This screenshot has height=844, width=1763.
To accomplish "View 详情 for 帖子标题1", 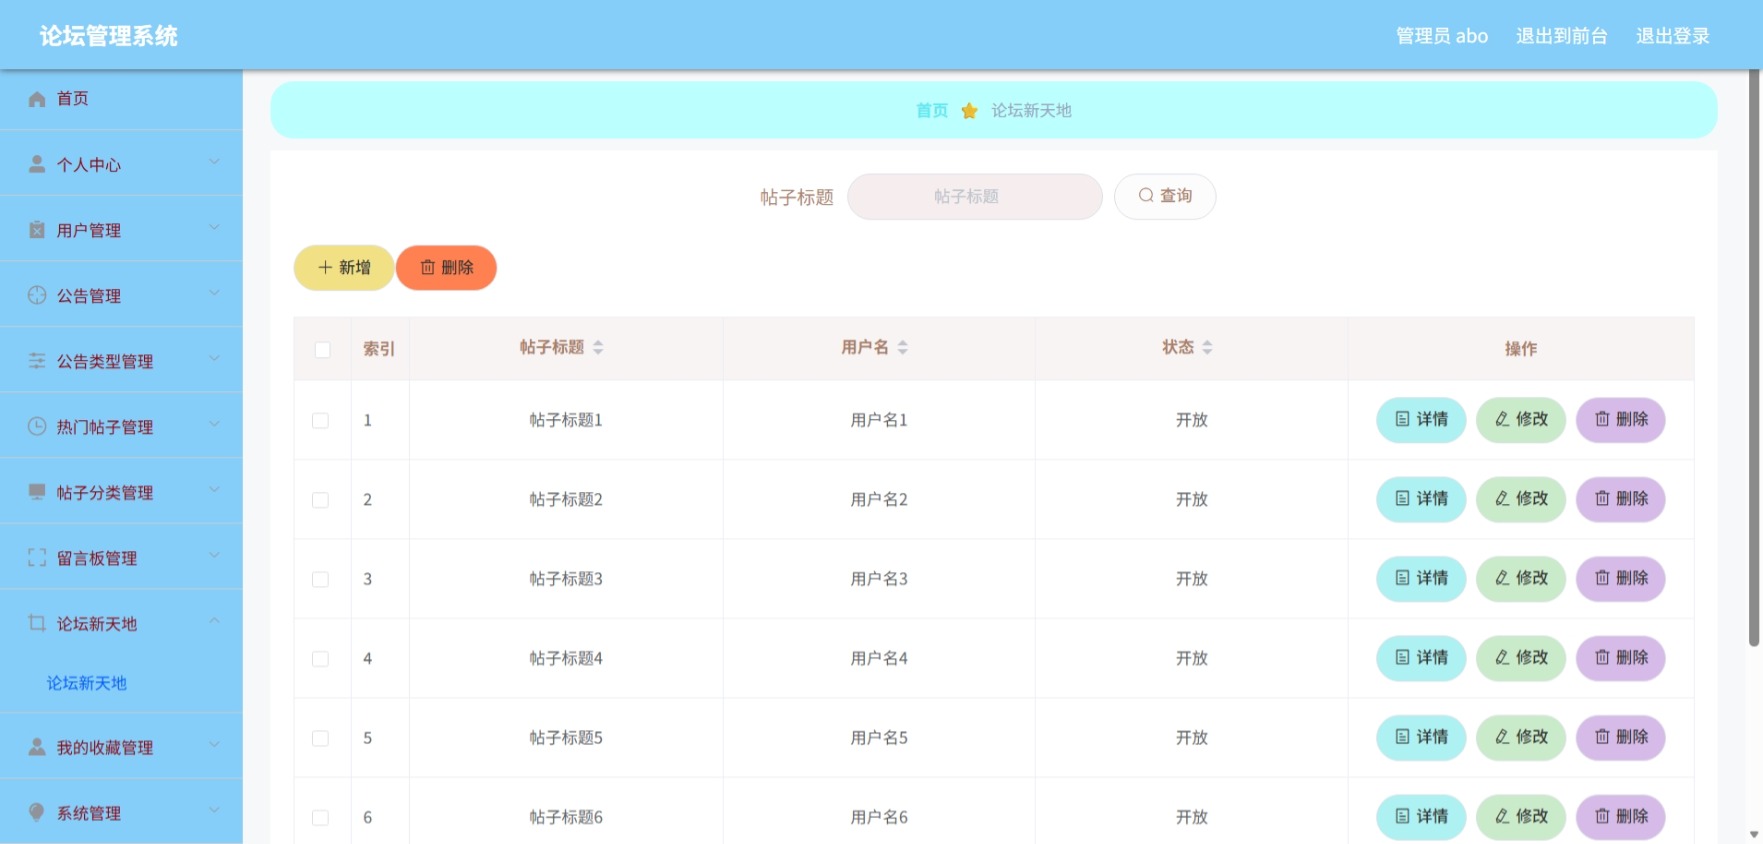I will tap(1421, 420).
